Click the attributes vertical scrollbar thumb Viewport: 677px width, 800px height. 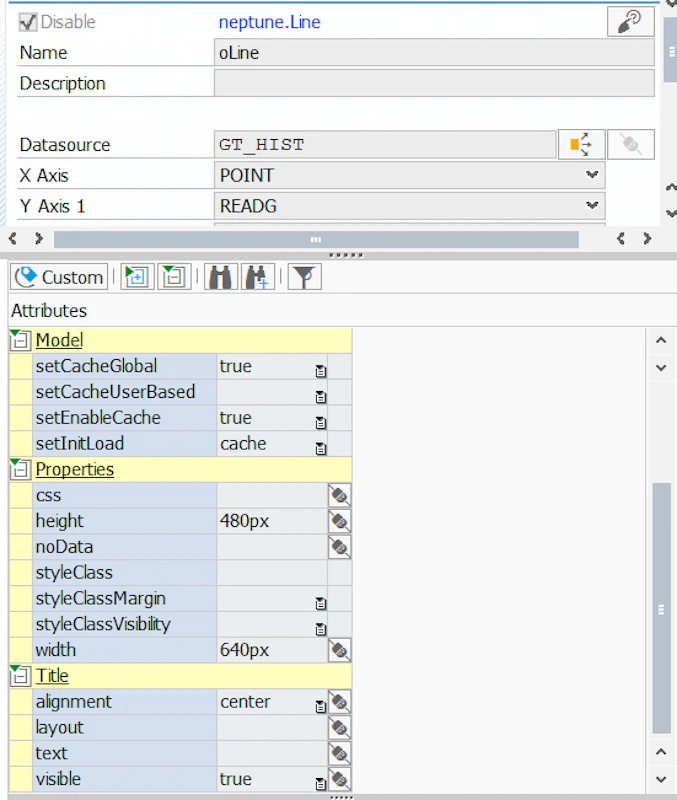click(661, 609)
